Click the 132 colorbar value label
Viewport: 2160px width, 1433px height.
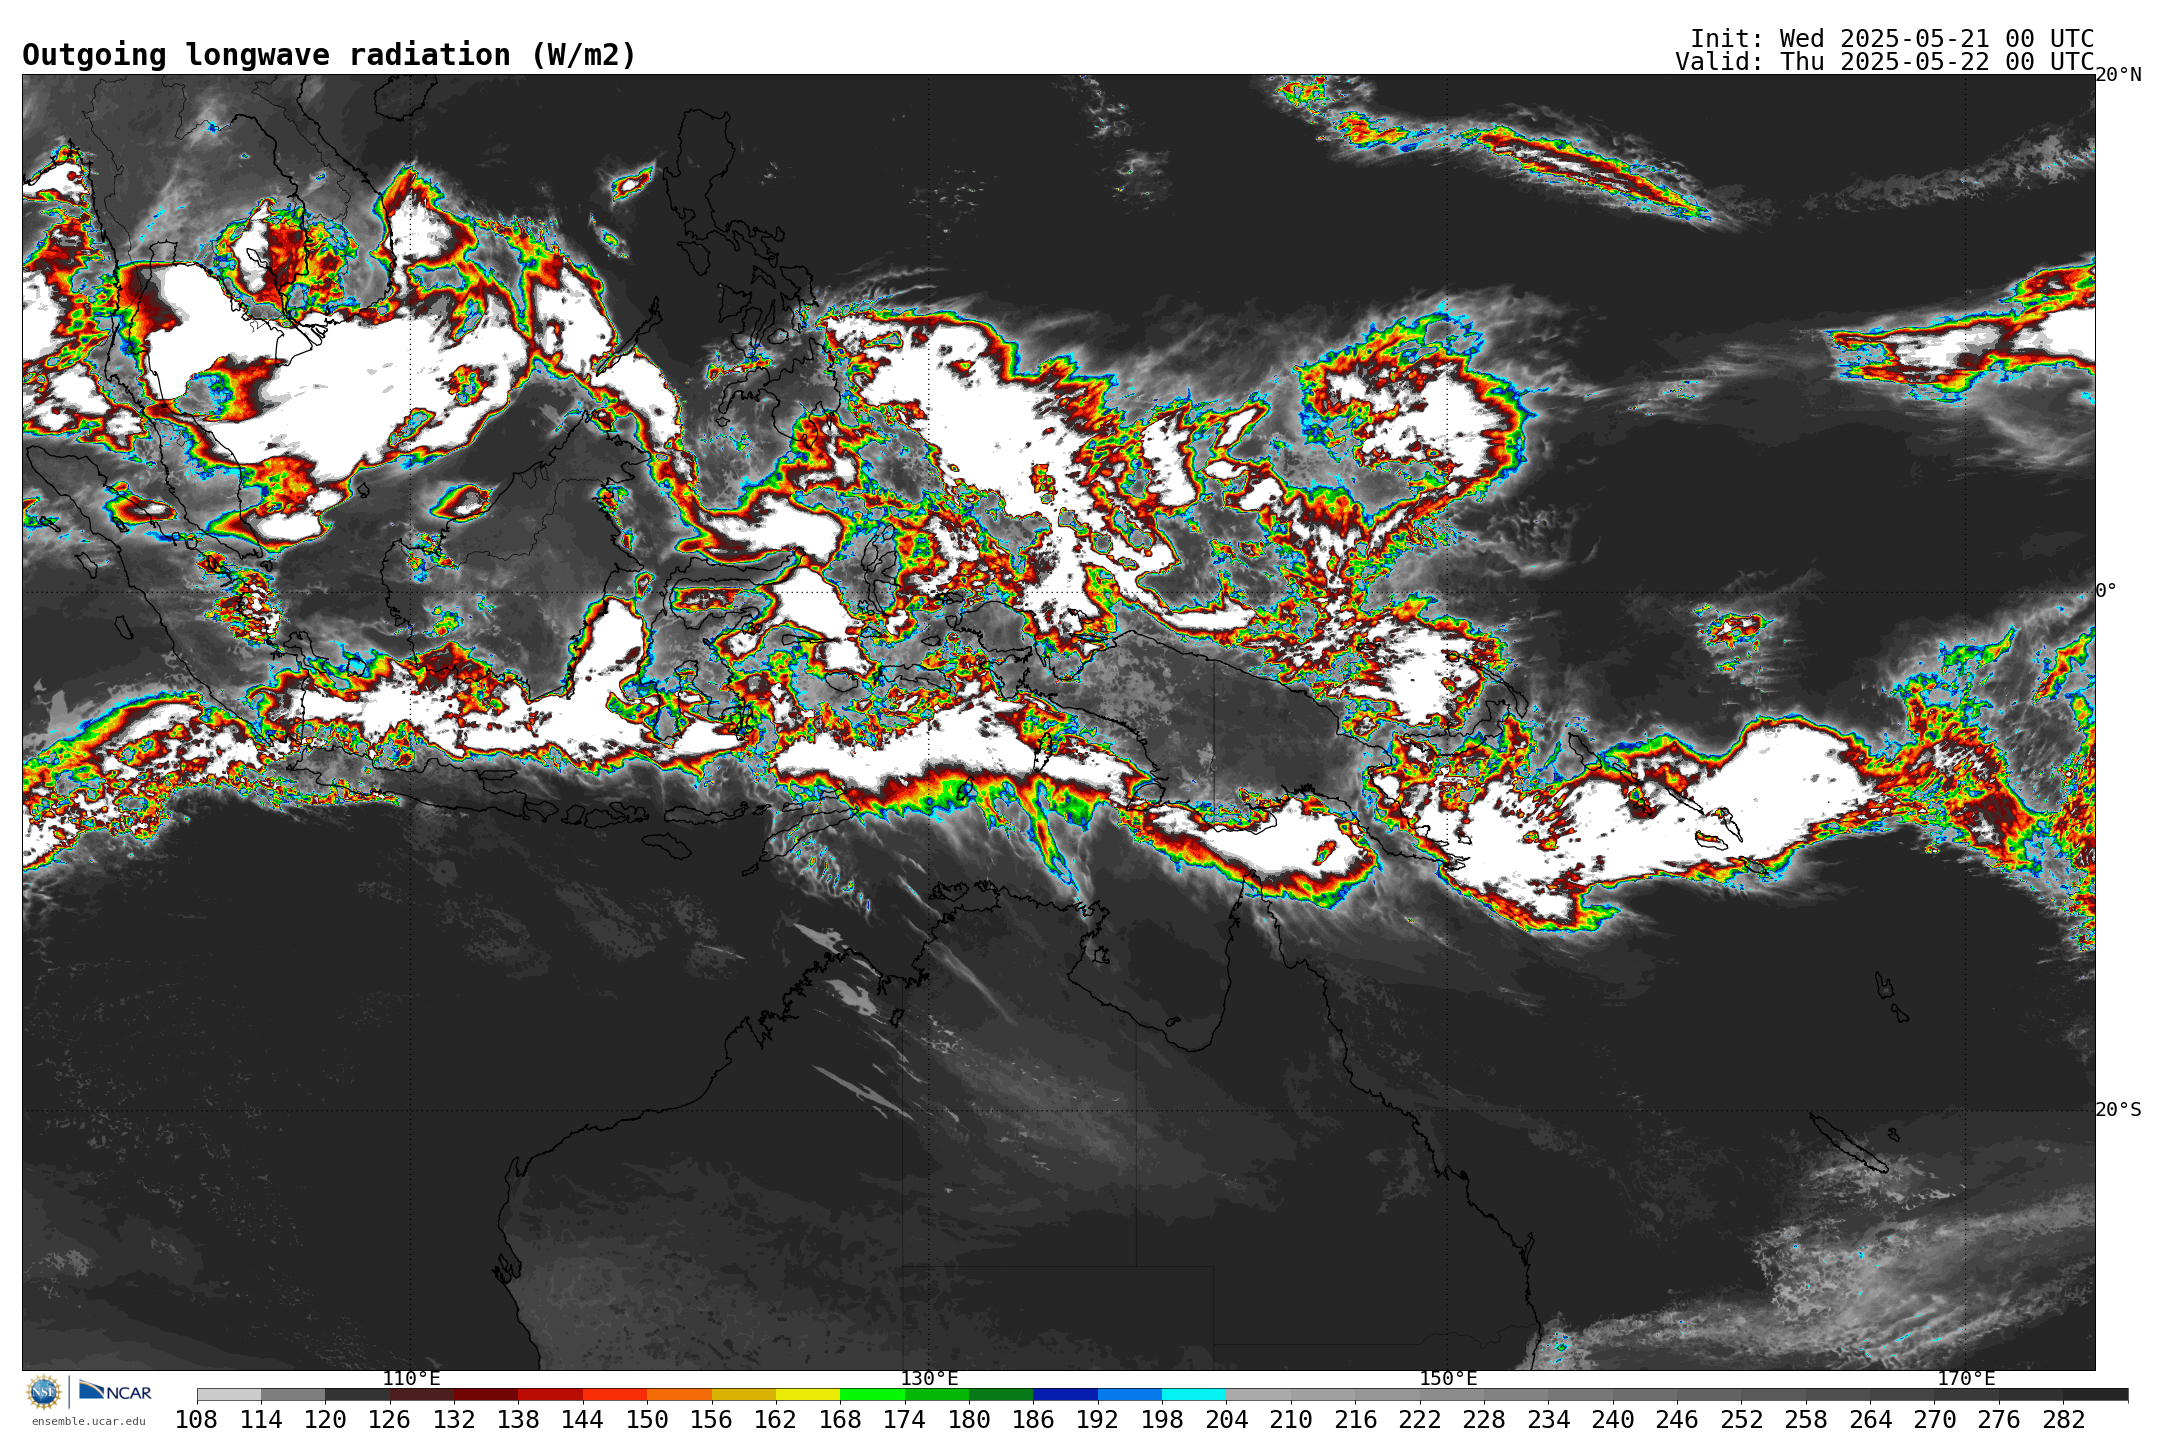point(454,1420)
